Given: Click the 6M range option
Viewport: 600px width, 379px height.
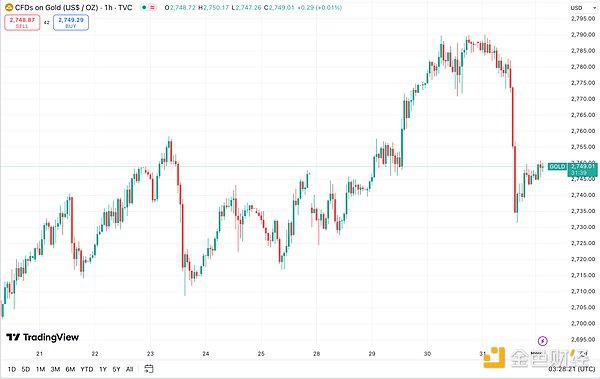Looking at the screenshot, I should click(70, 369).
